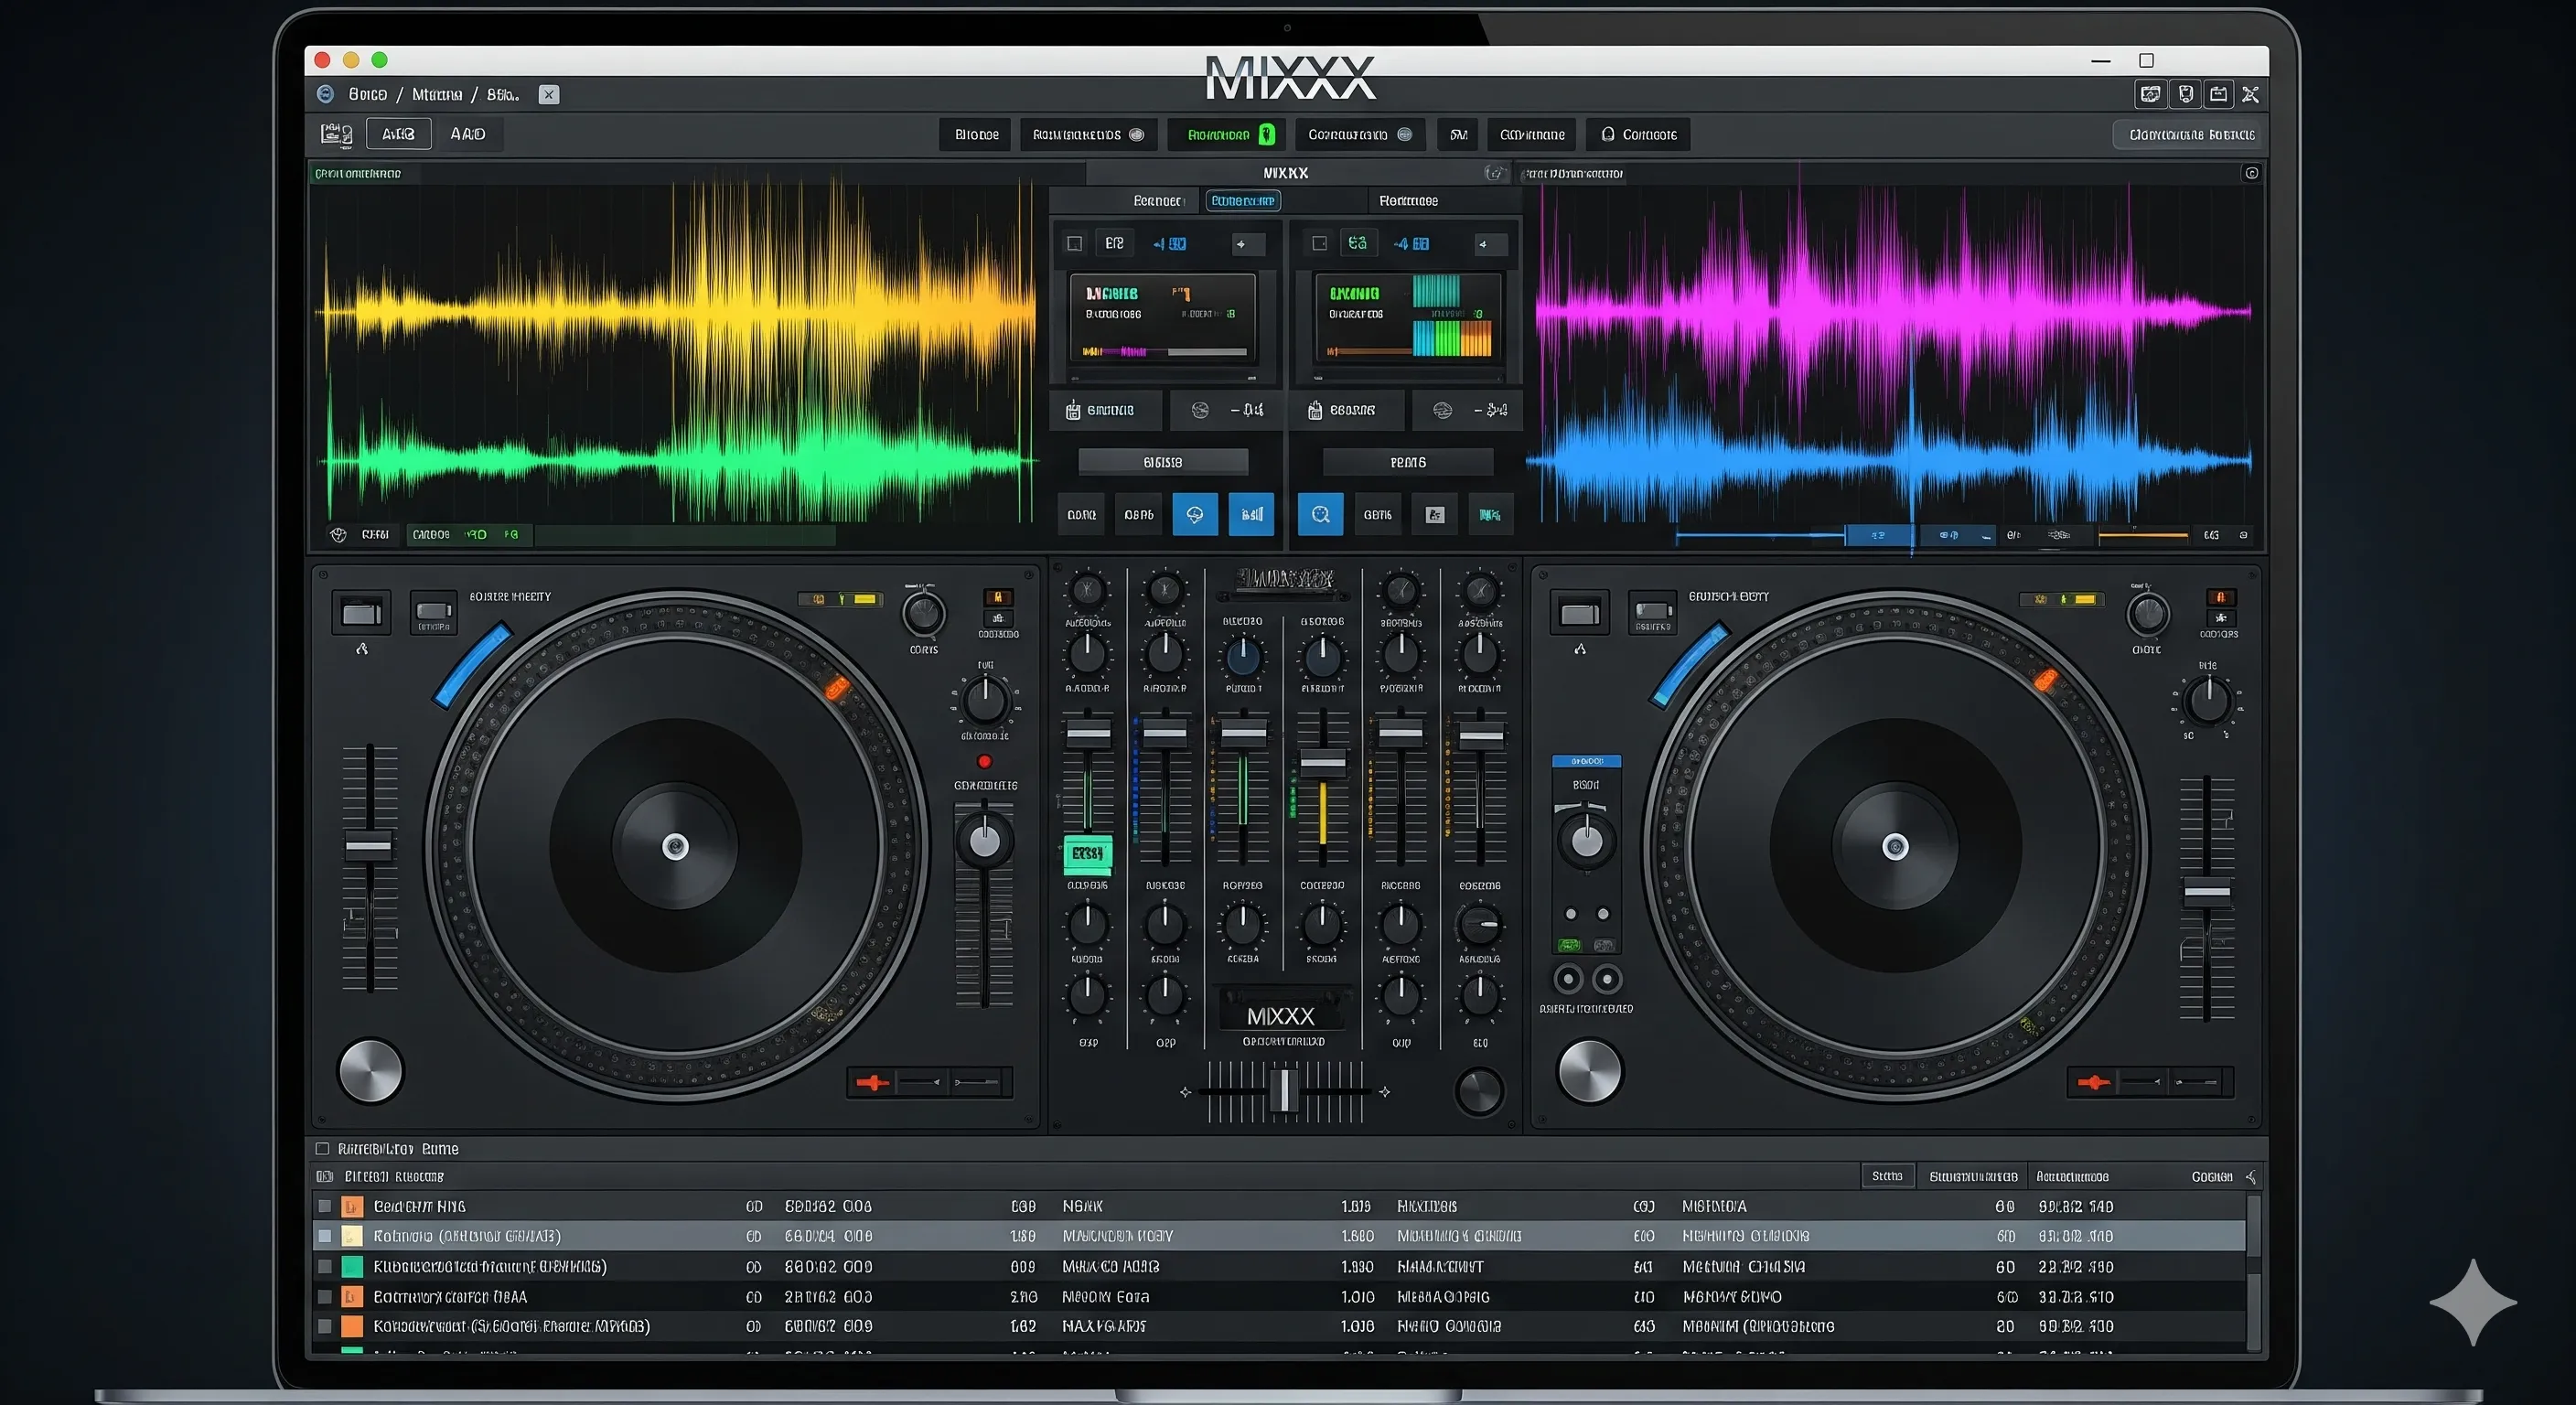Tick the checkbox of the teal-cover library row

coord(325,1267)
